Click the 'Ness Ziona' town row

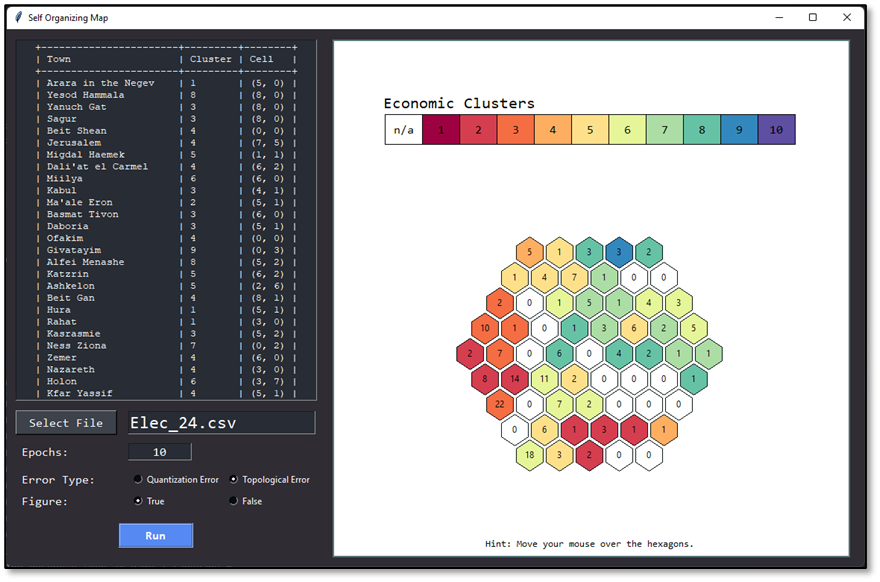(x=166, y=346)
